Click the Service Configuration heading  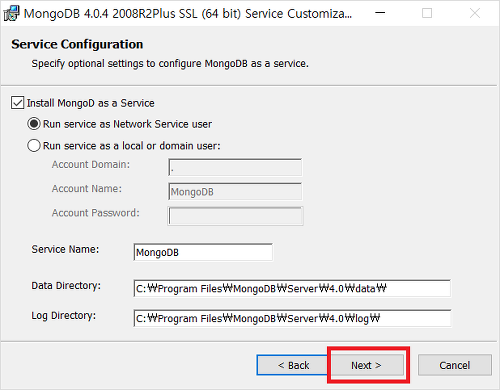77,44
